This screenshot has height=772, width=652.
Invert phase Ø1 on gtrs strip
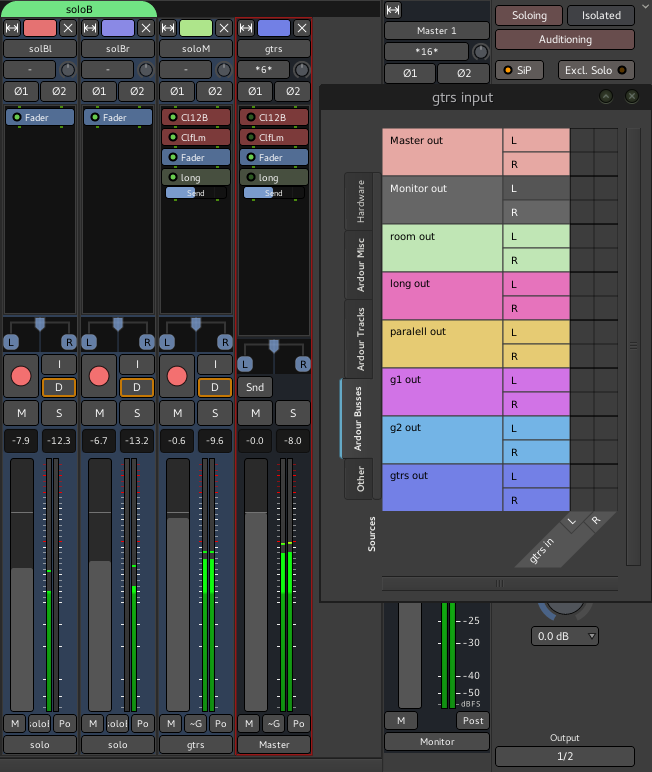[x=255, y=91]
